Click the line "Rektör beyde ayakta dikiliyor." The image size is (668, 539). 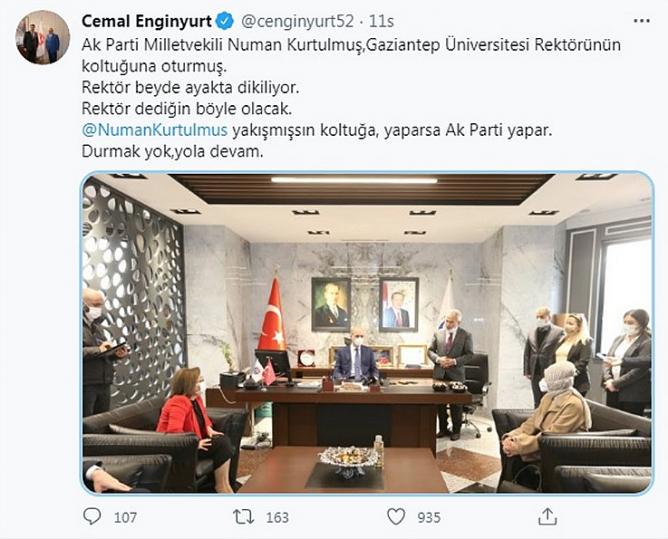pos(190,88)
